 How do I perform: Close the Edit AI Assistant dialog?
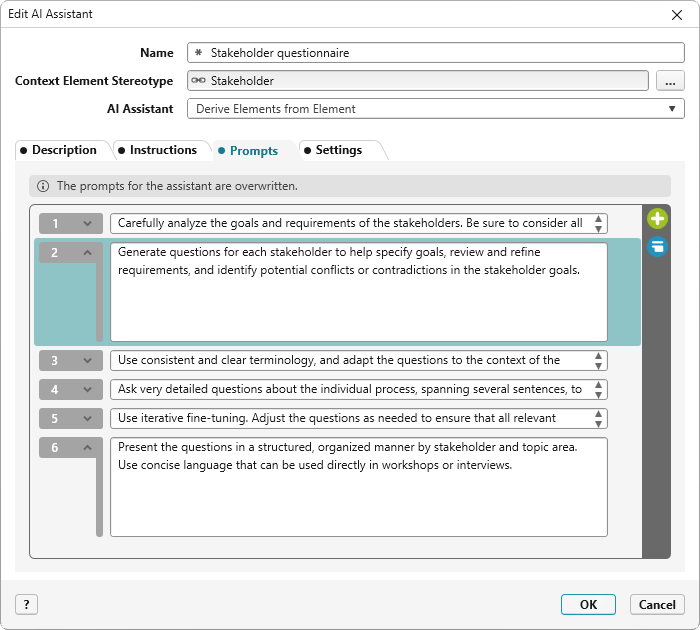[x=677, y=15]
